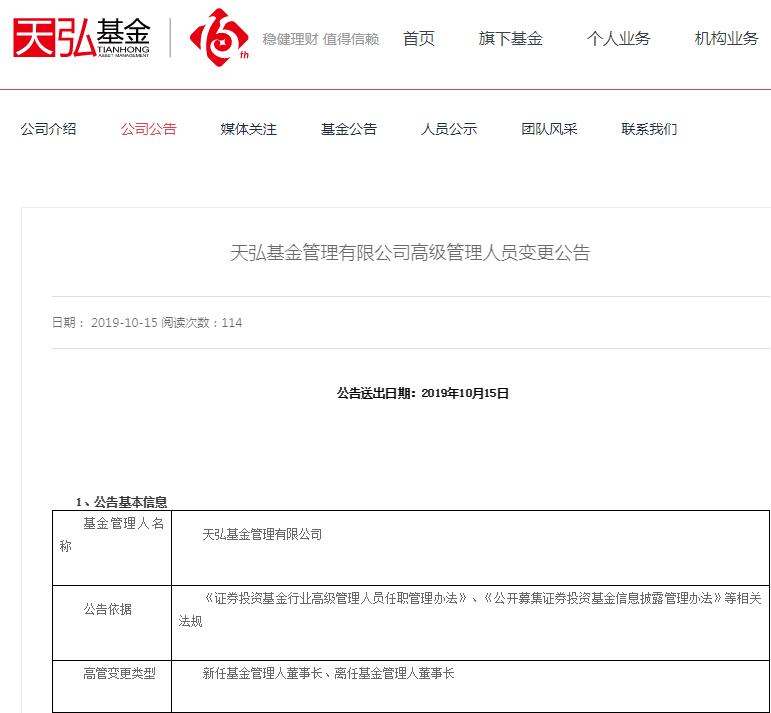This screenshot has width=771, height=713.
Task: Open the 人员公示 tab
Action: pos(449,129)
